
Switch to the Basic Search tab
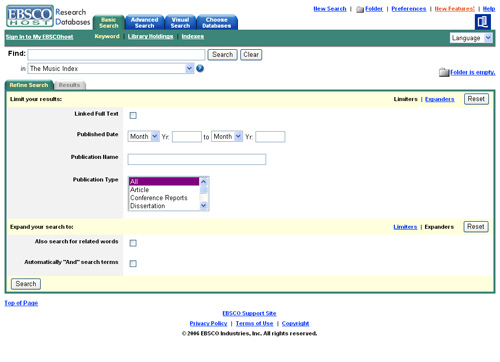pos(109,23)
